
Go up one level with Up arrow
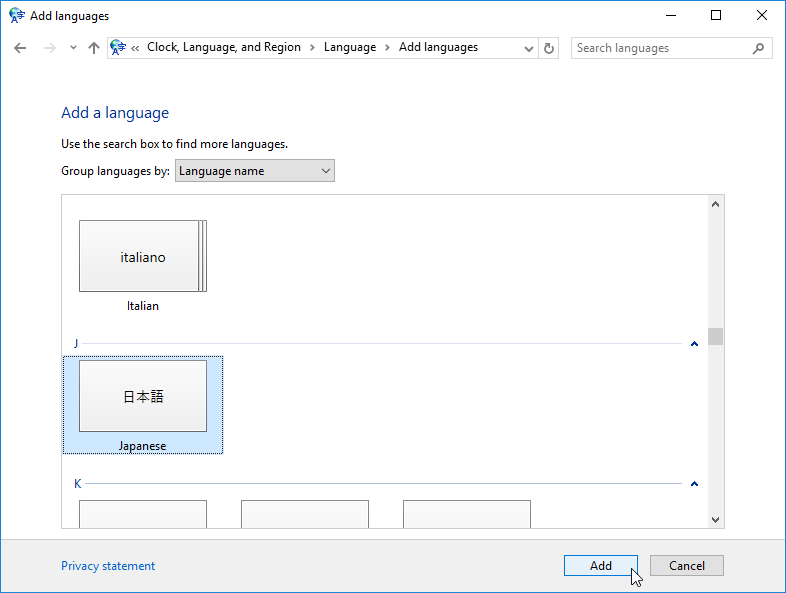pyautogui.click(x=94, y=48)
